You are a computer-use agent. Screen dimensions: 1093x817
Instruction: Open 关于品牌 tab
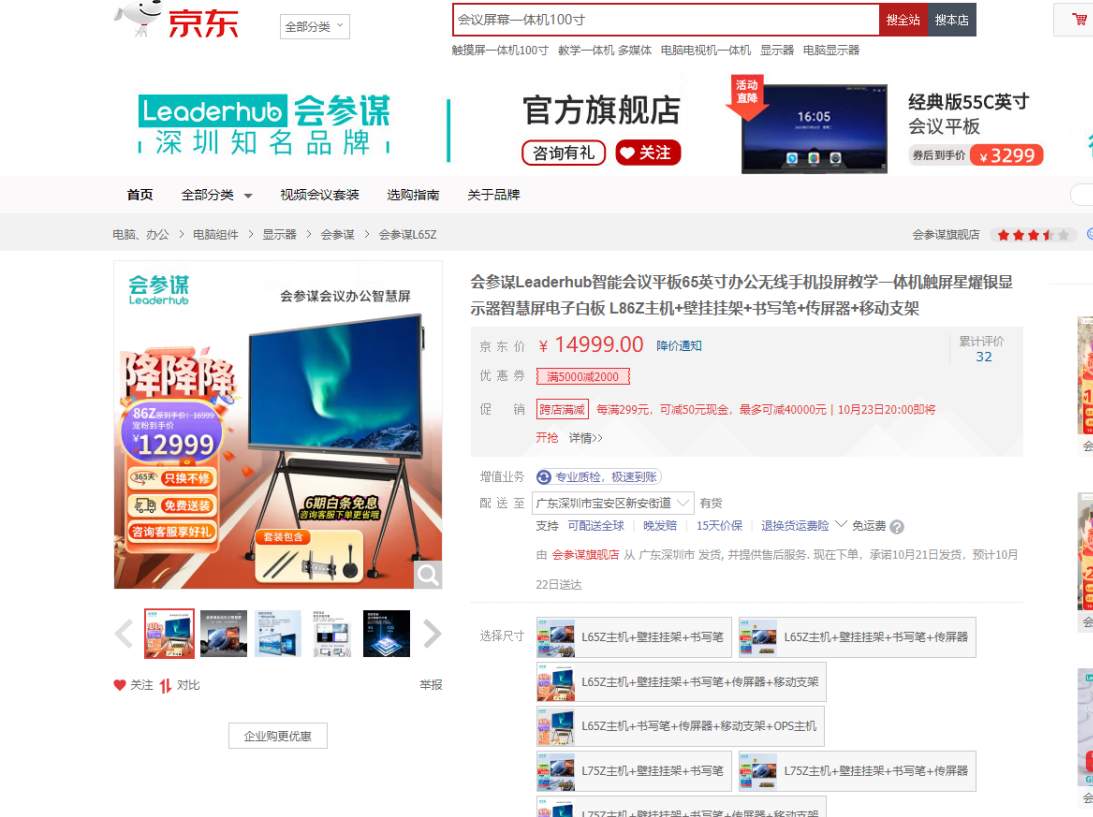494,195
